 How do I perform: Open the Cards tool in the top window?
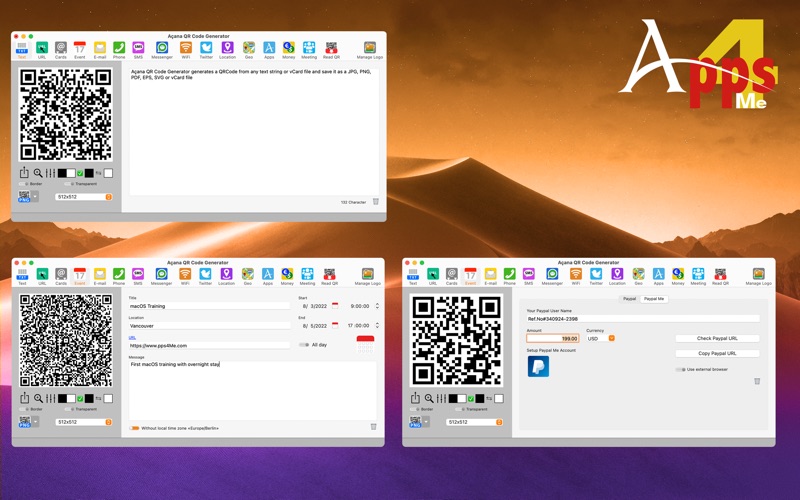coord(61,49)
